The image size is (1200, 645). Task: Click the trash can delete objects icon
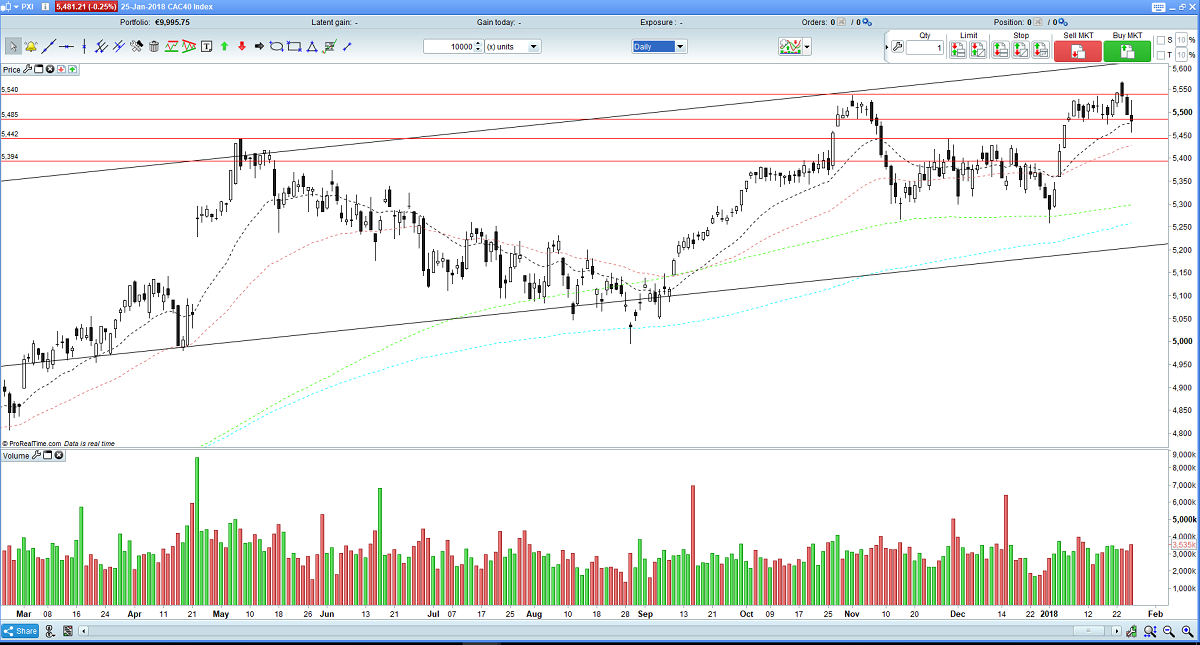(x=154, y=46)
